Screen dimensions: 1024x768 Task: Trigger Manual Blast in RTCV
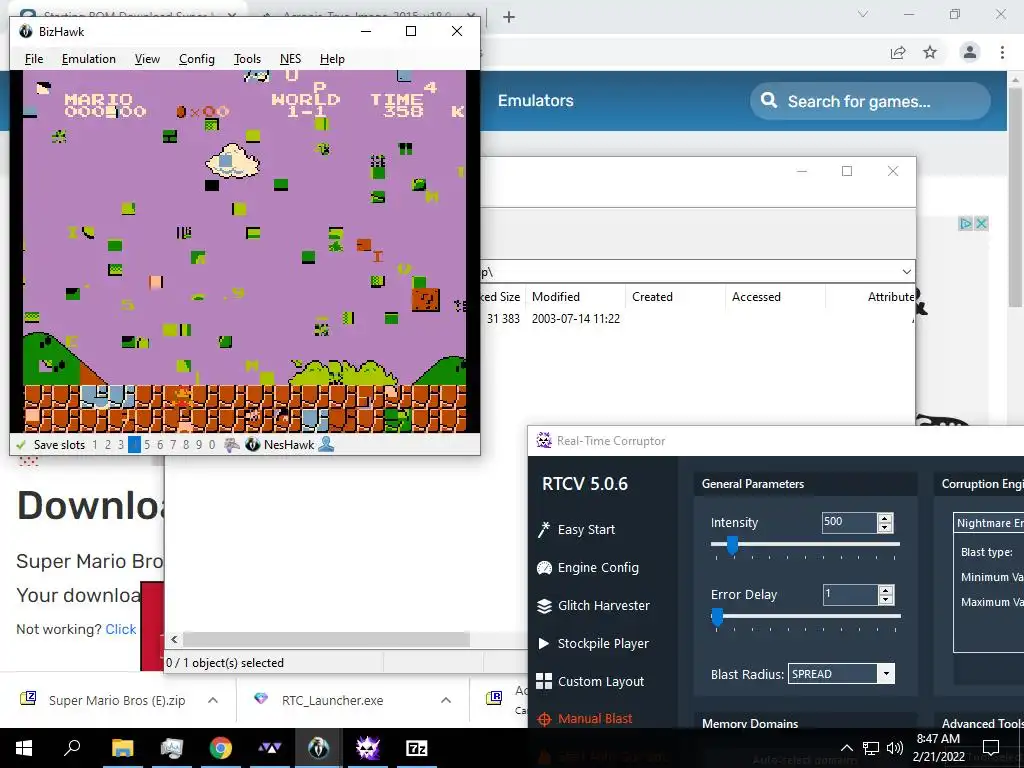(x=584, y=719)
